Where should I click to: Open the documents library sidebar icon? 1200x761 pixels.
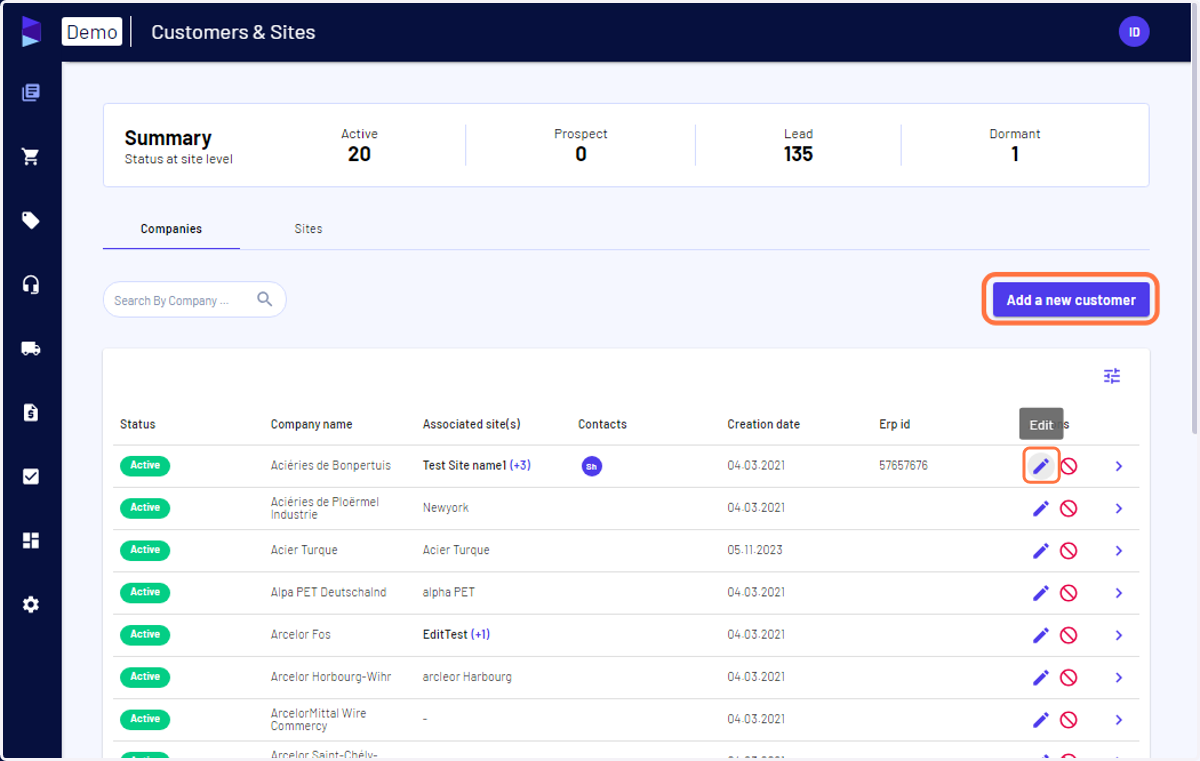point(31,93)
